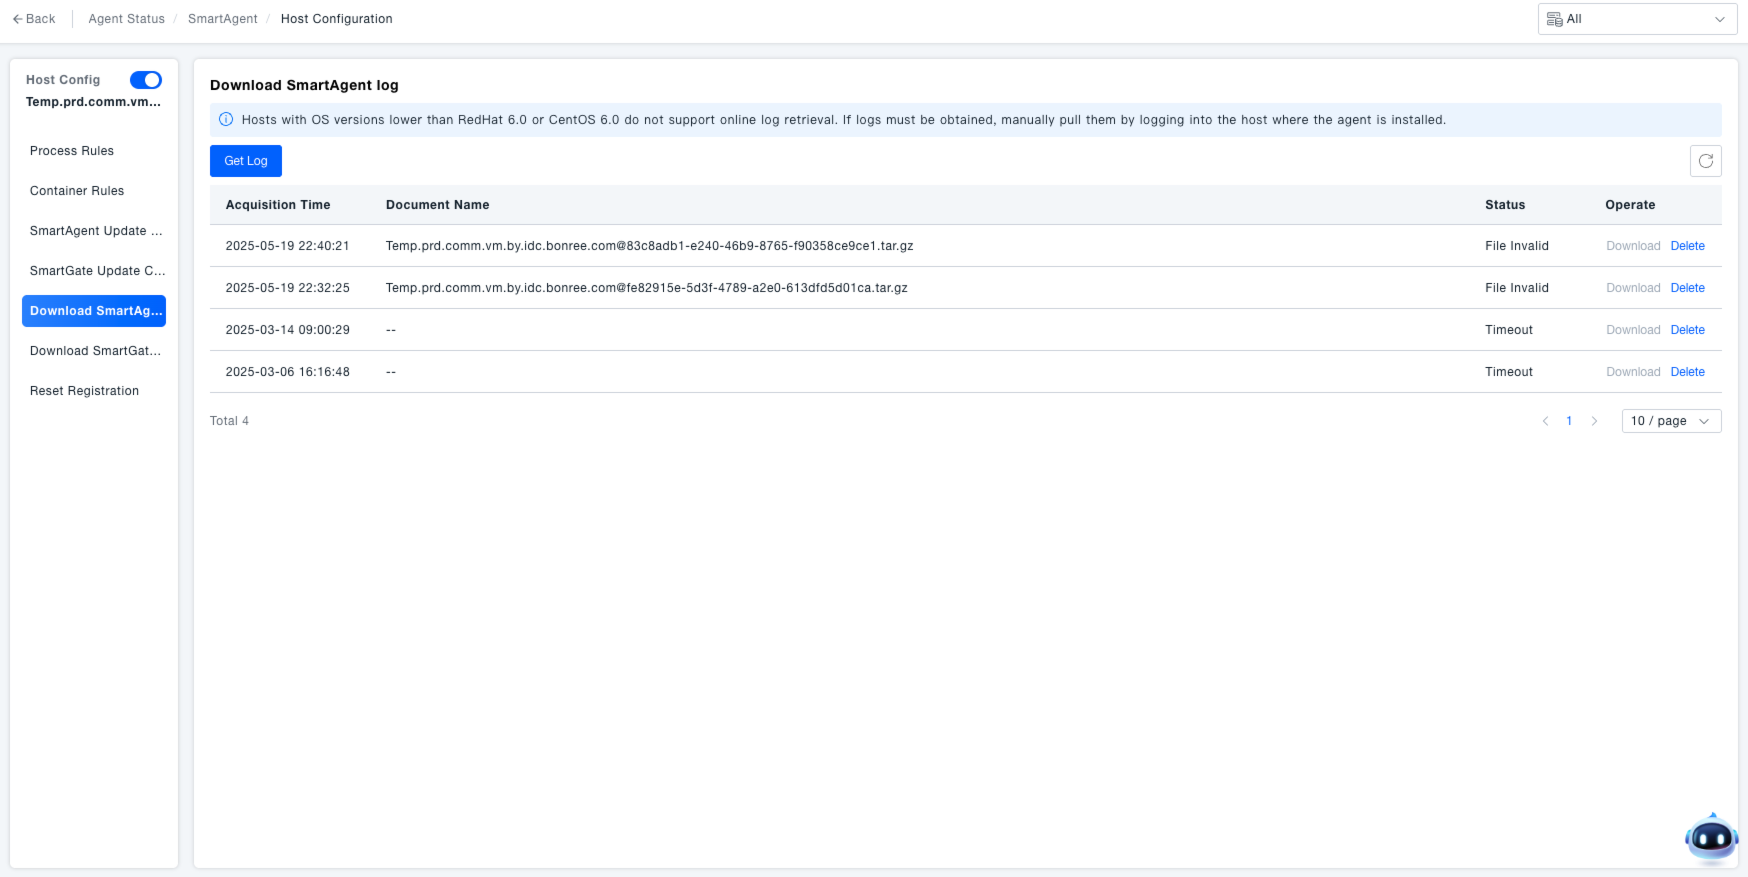Select Reset Registration in the sidebar
1748x877 pixels.
coord(84,391)
